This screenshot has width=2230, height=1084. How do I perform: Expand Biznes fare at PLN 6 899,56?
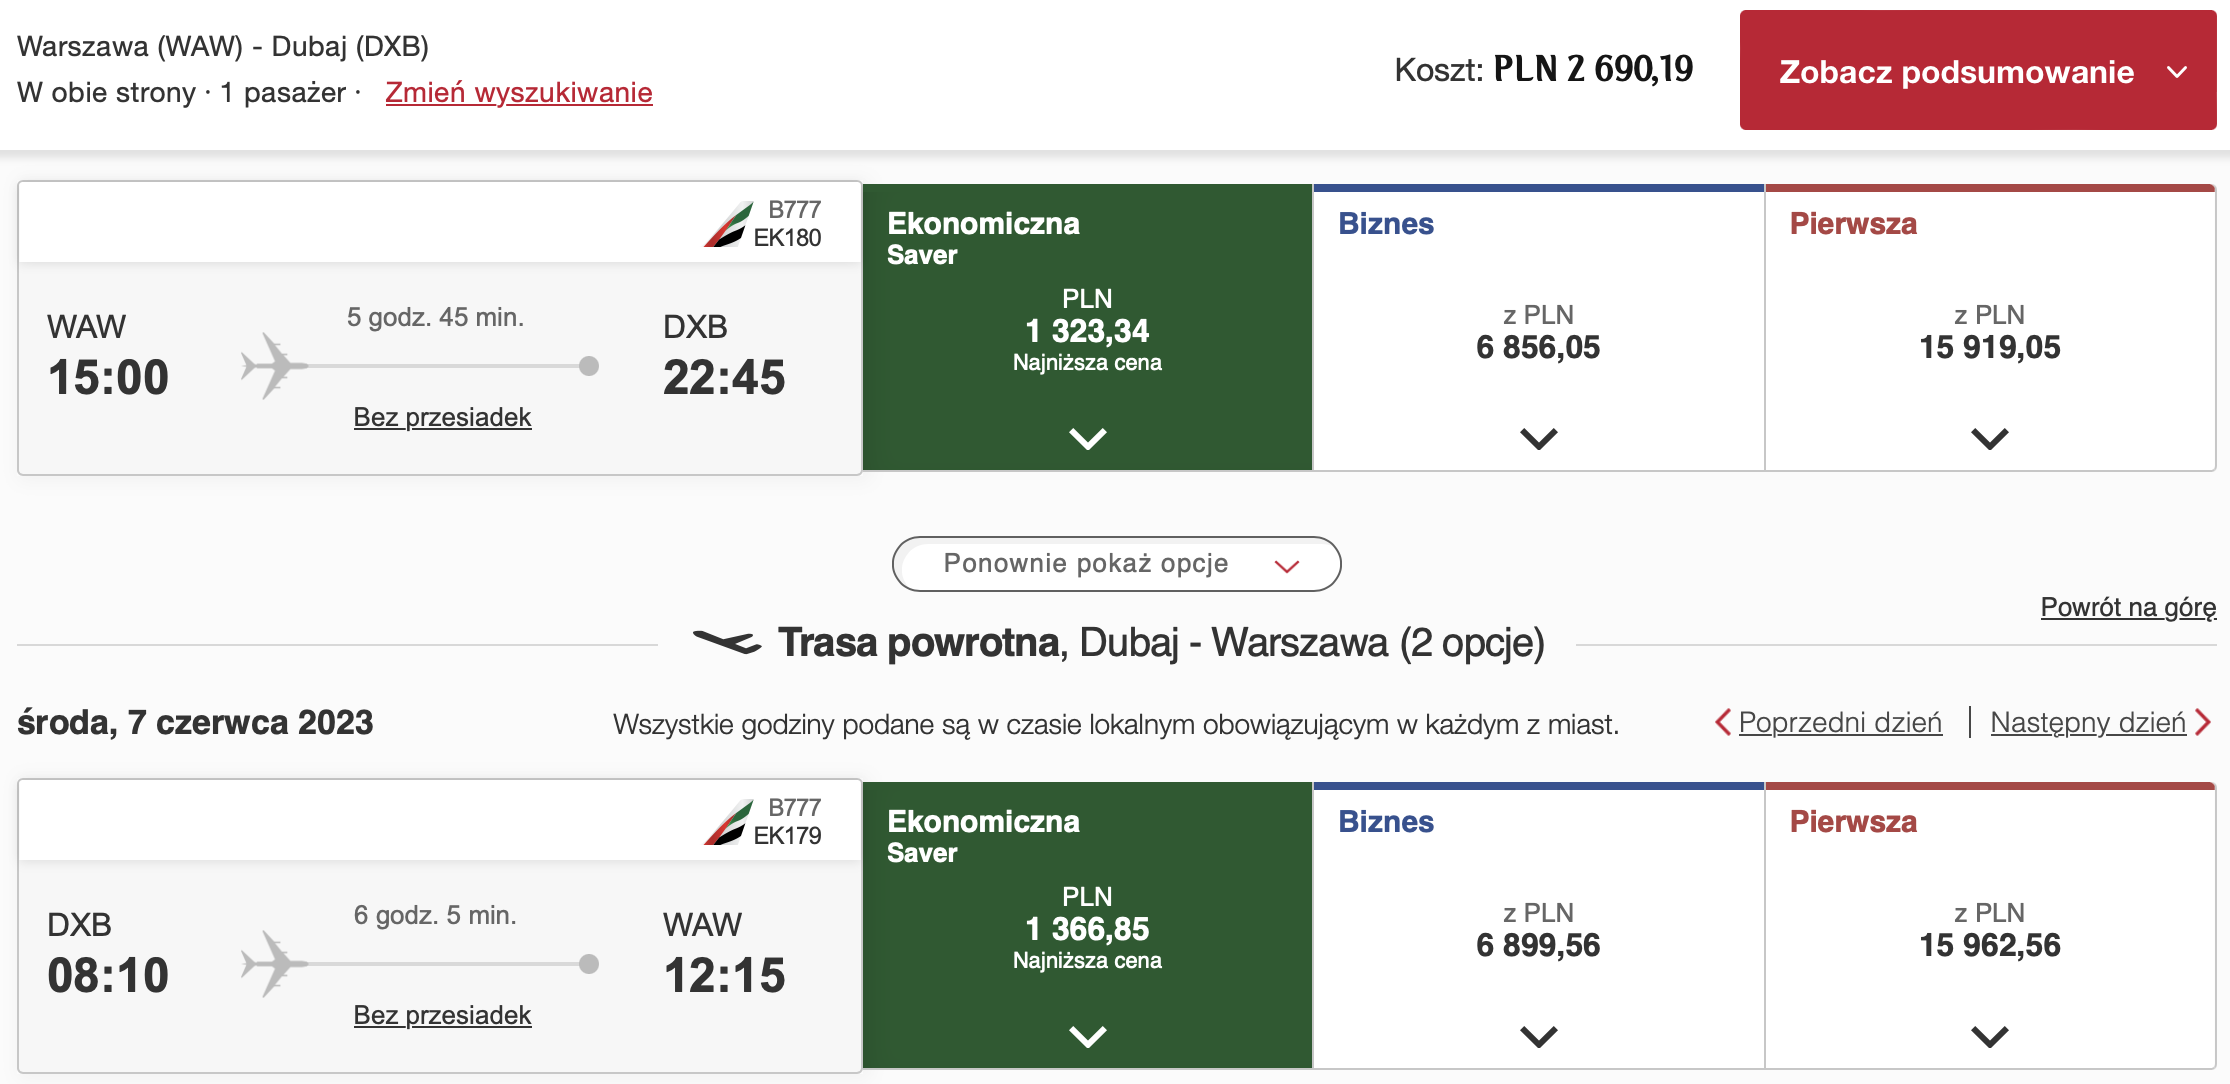pyautogui.click(x=1538, y=1036)
